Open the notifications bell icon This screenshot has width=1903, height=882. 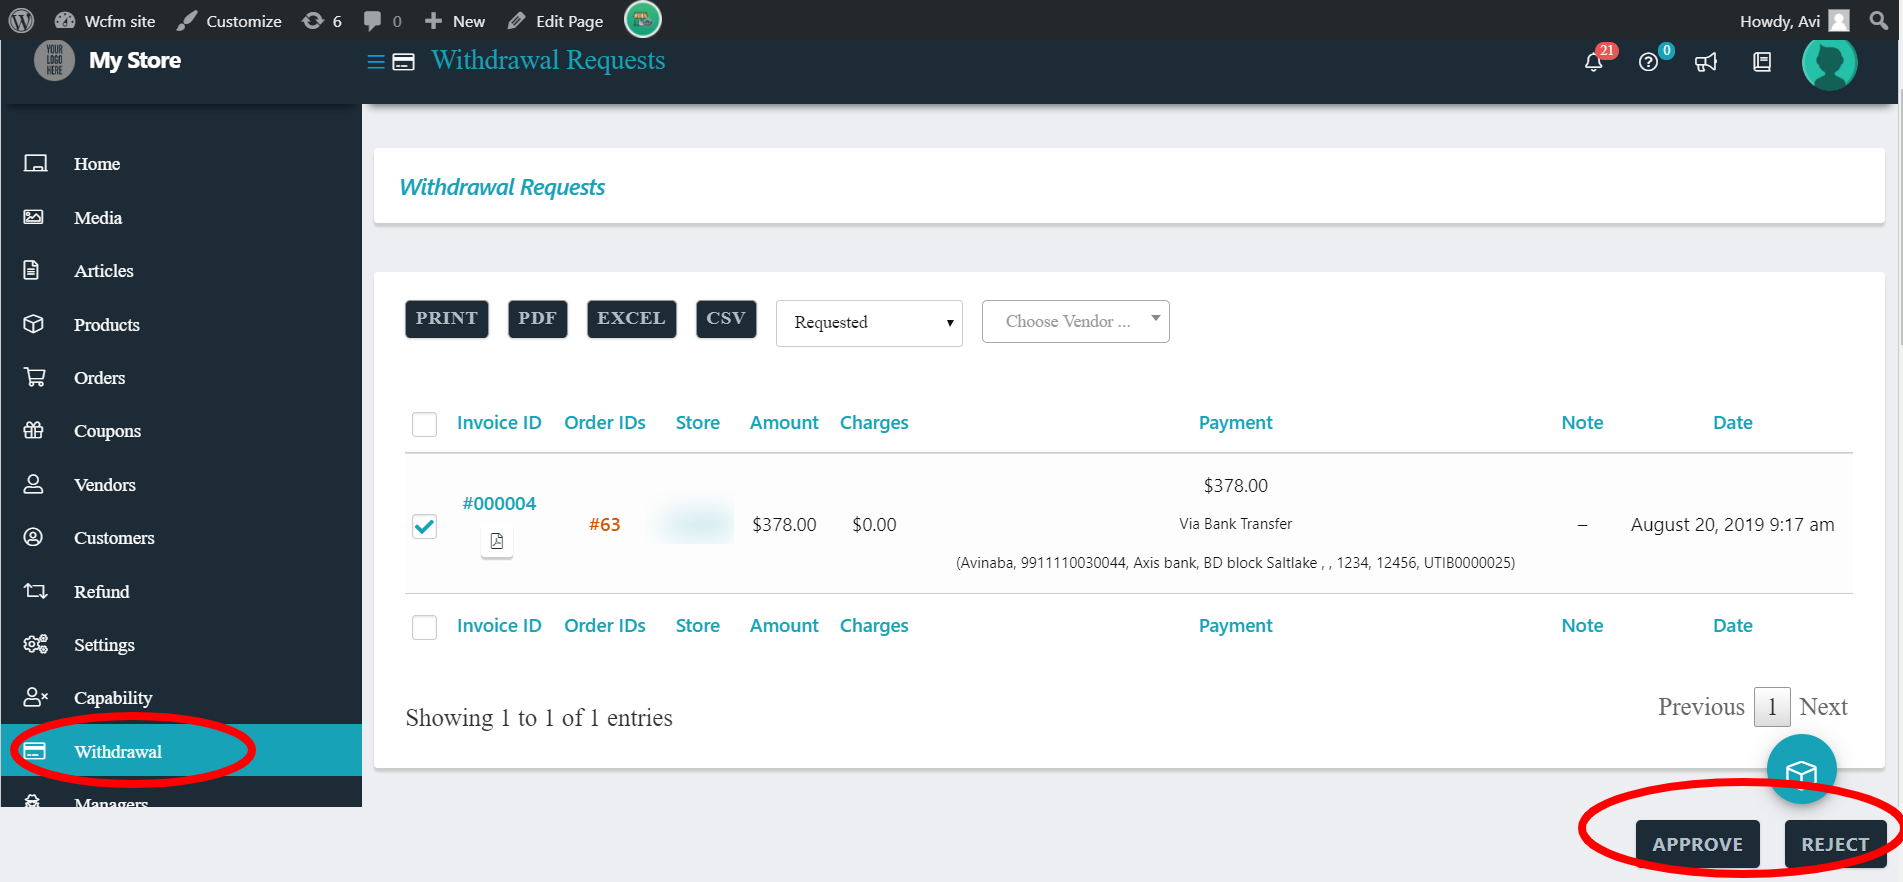pos(1593,62)
